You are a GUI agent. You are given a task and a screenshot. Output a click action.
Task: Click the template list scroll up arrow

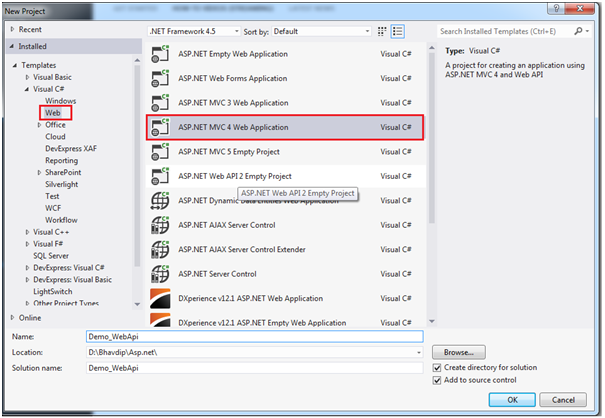coord(432,48)
